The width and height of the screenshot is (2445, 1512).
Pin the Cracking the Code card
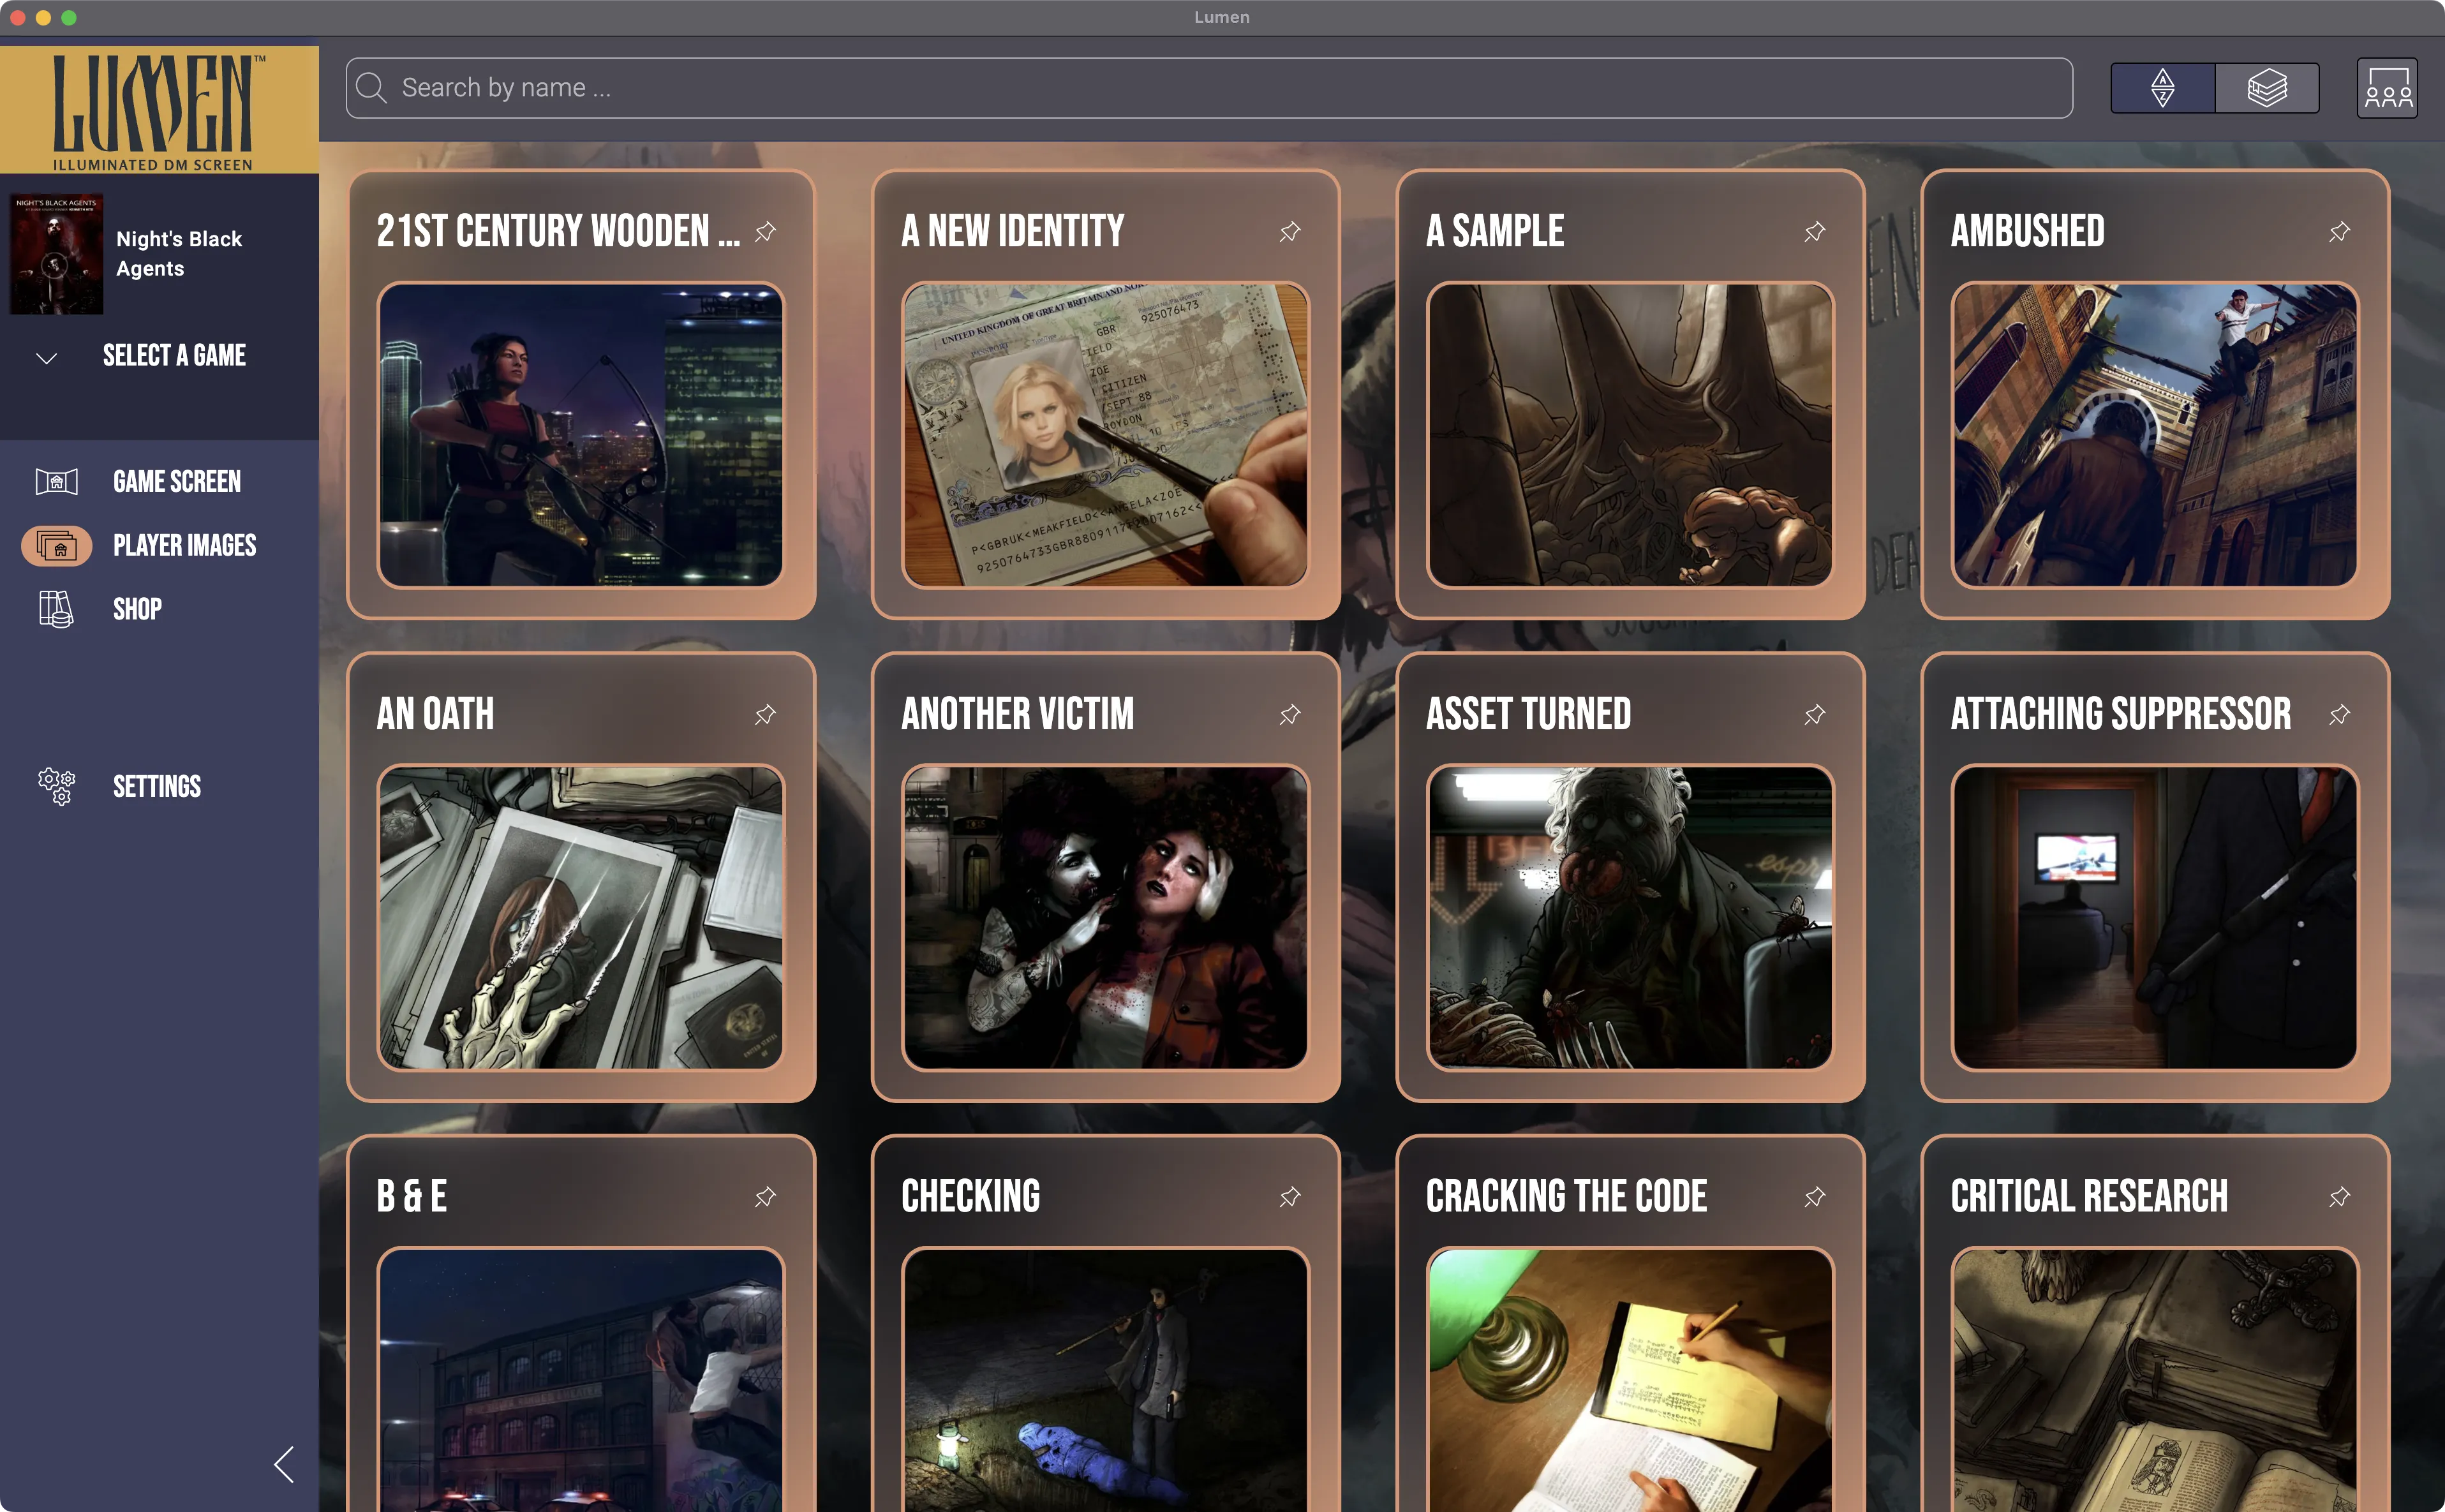pos(1814,1196)
